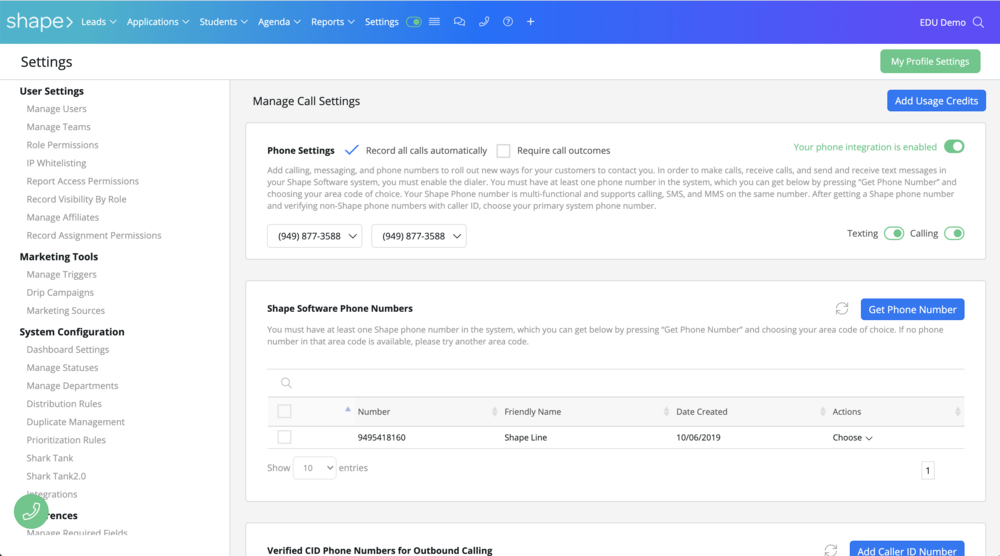The height and width of the screenshot is (556, 1000).
Task: Open Record Assignment Permissions
Action: pyautogui.click(x=94, y=235)
